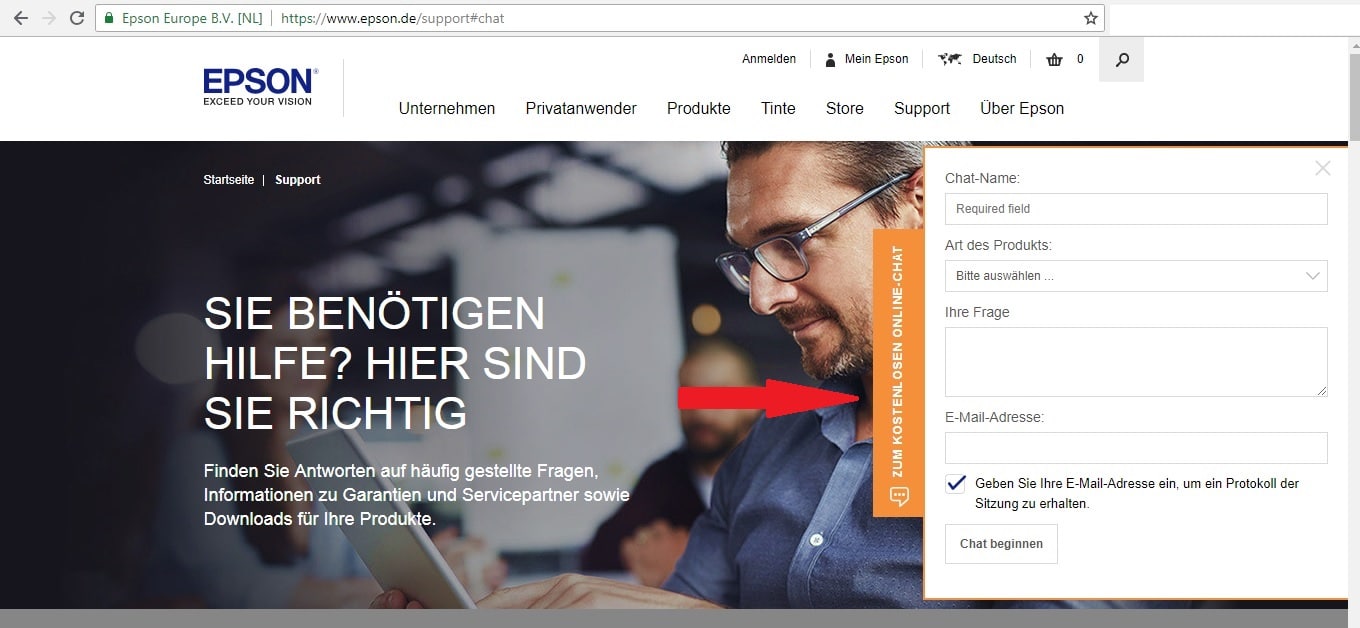Viewport: 1360px width, 628px height.
Task: Open the Produkte menu
Action: tap(699, 108)
